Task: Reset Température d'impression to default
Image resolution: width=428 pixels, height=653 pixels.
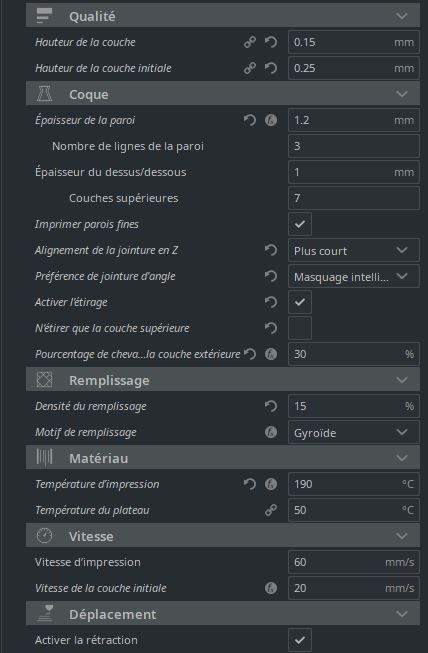Action: coord(250,484)
